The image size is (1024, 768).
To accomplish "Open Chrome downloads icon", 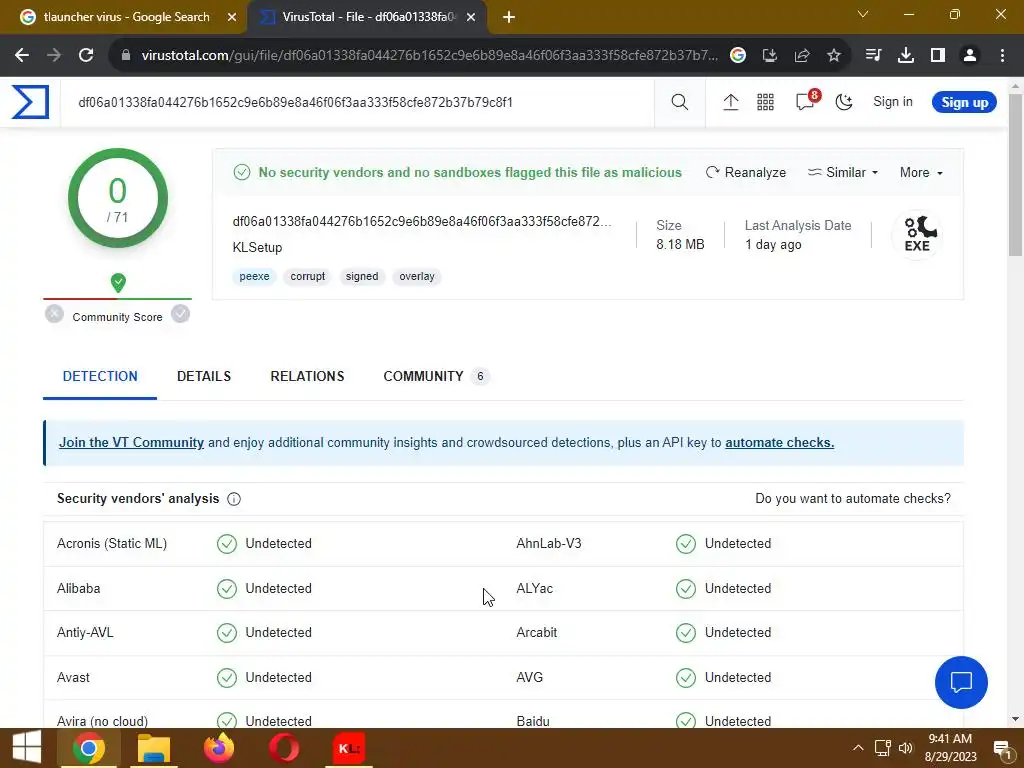I will (905, 56).
